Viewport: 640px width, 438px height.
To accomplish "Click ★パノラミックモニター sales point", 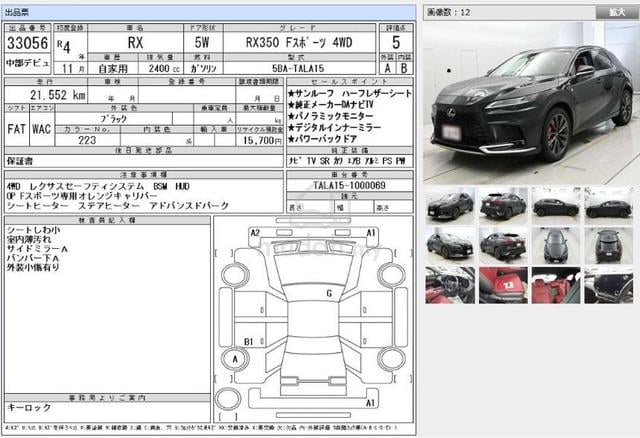I will click(330, 116).
